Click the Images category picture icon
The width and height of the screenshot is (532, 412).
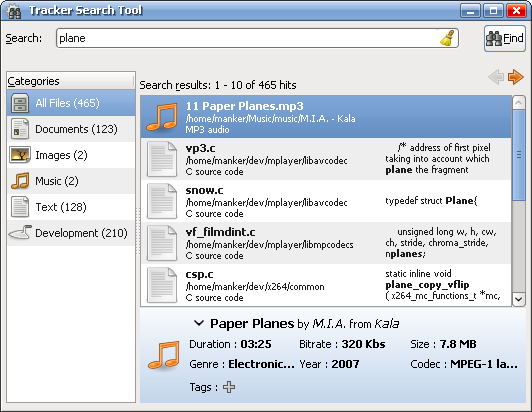pos(20,155)
